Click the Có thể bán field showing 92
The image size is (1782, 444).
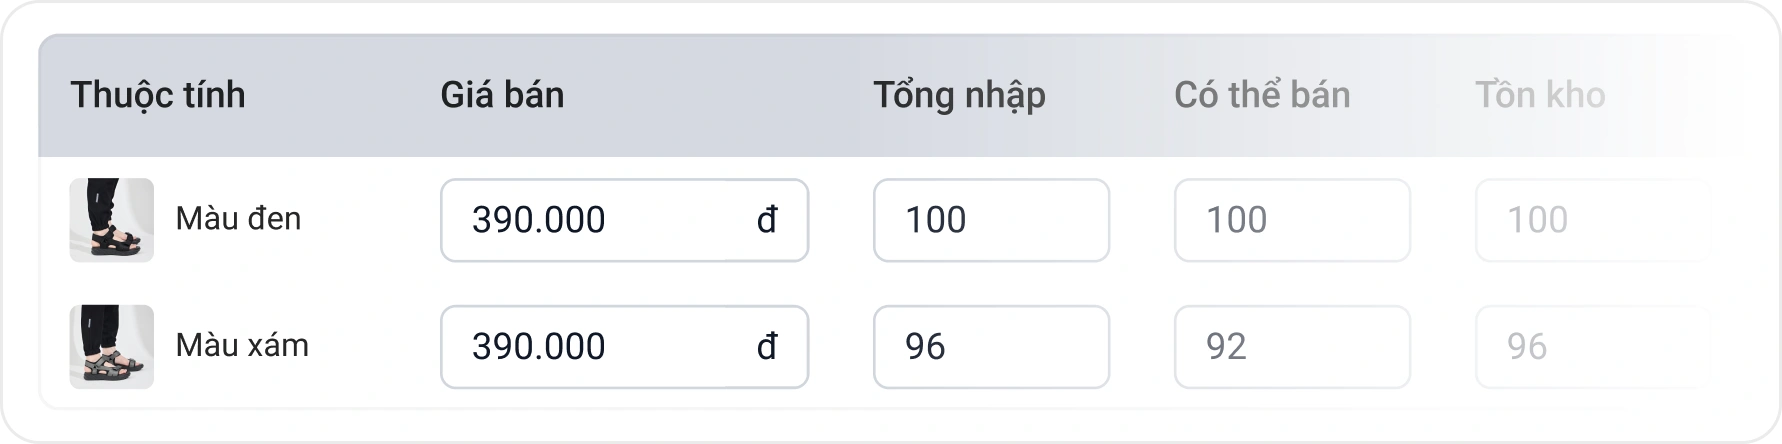(1292, 347)
